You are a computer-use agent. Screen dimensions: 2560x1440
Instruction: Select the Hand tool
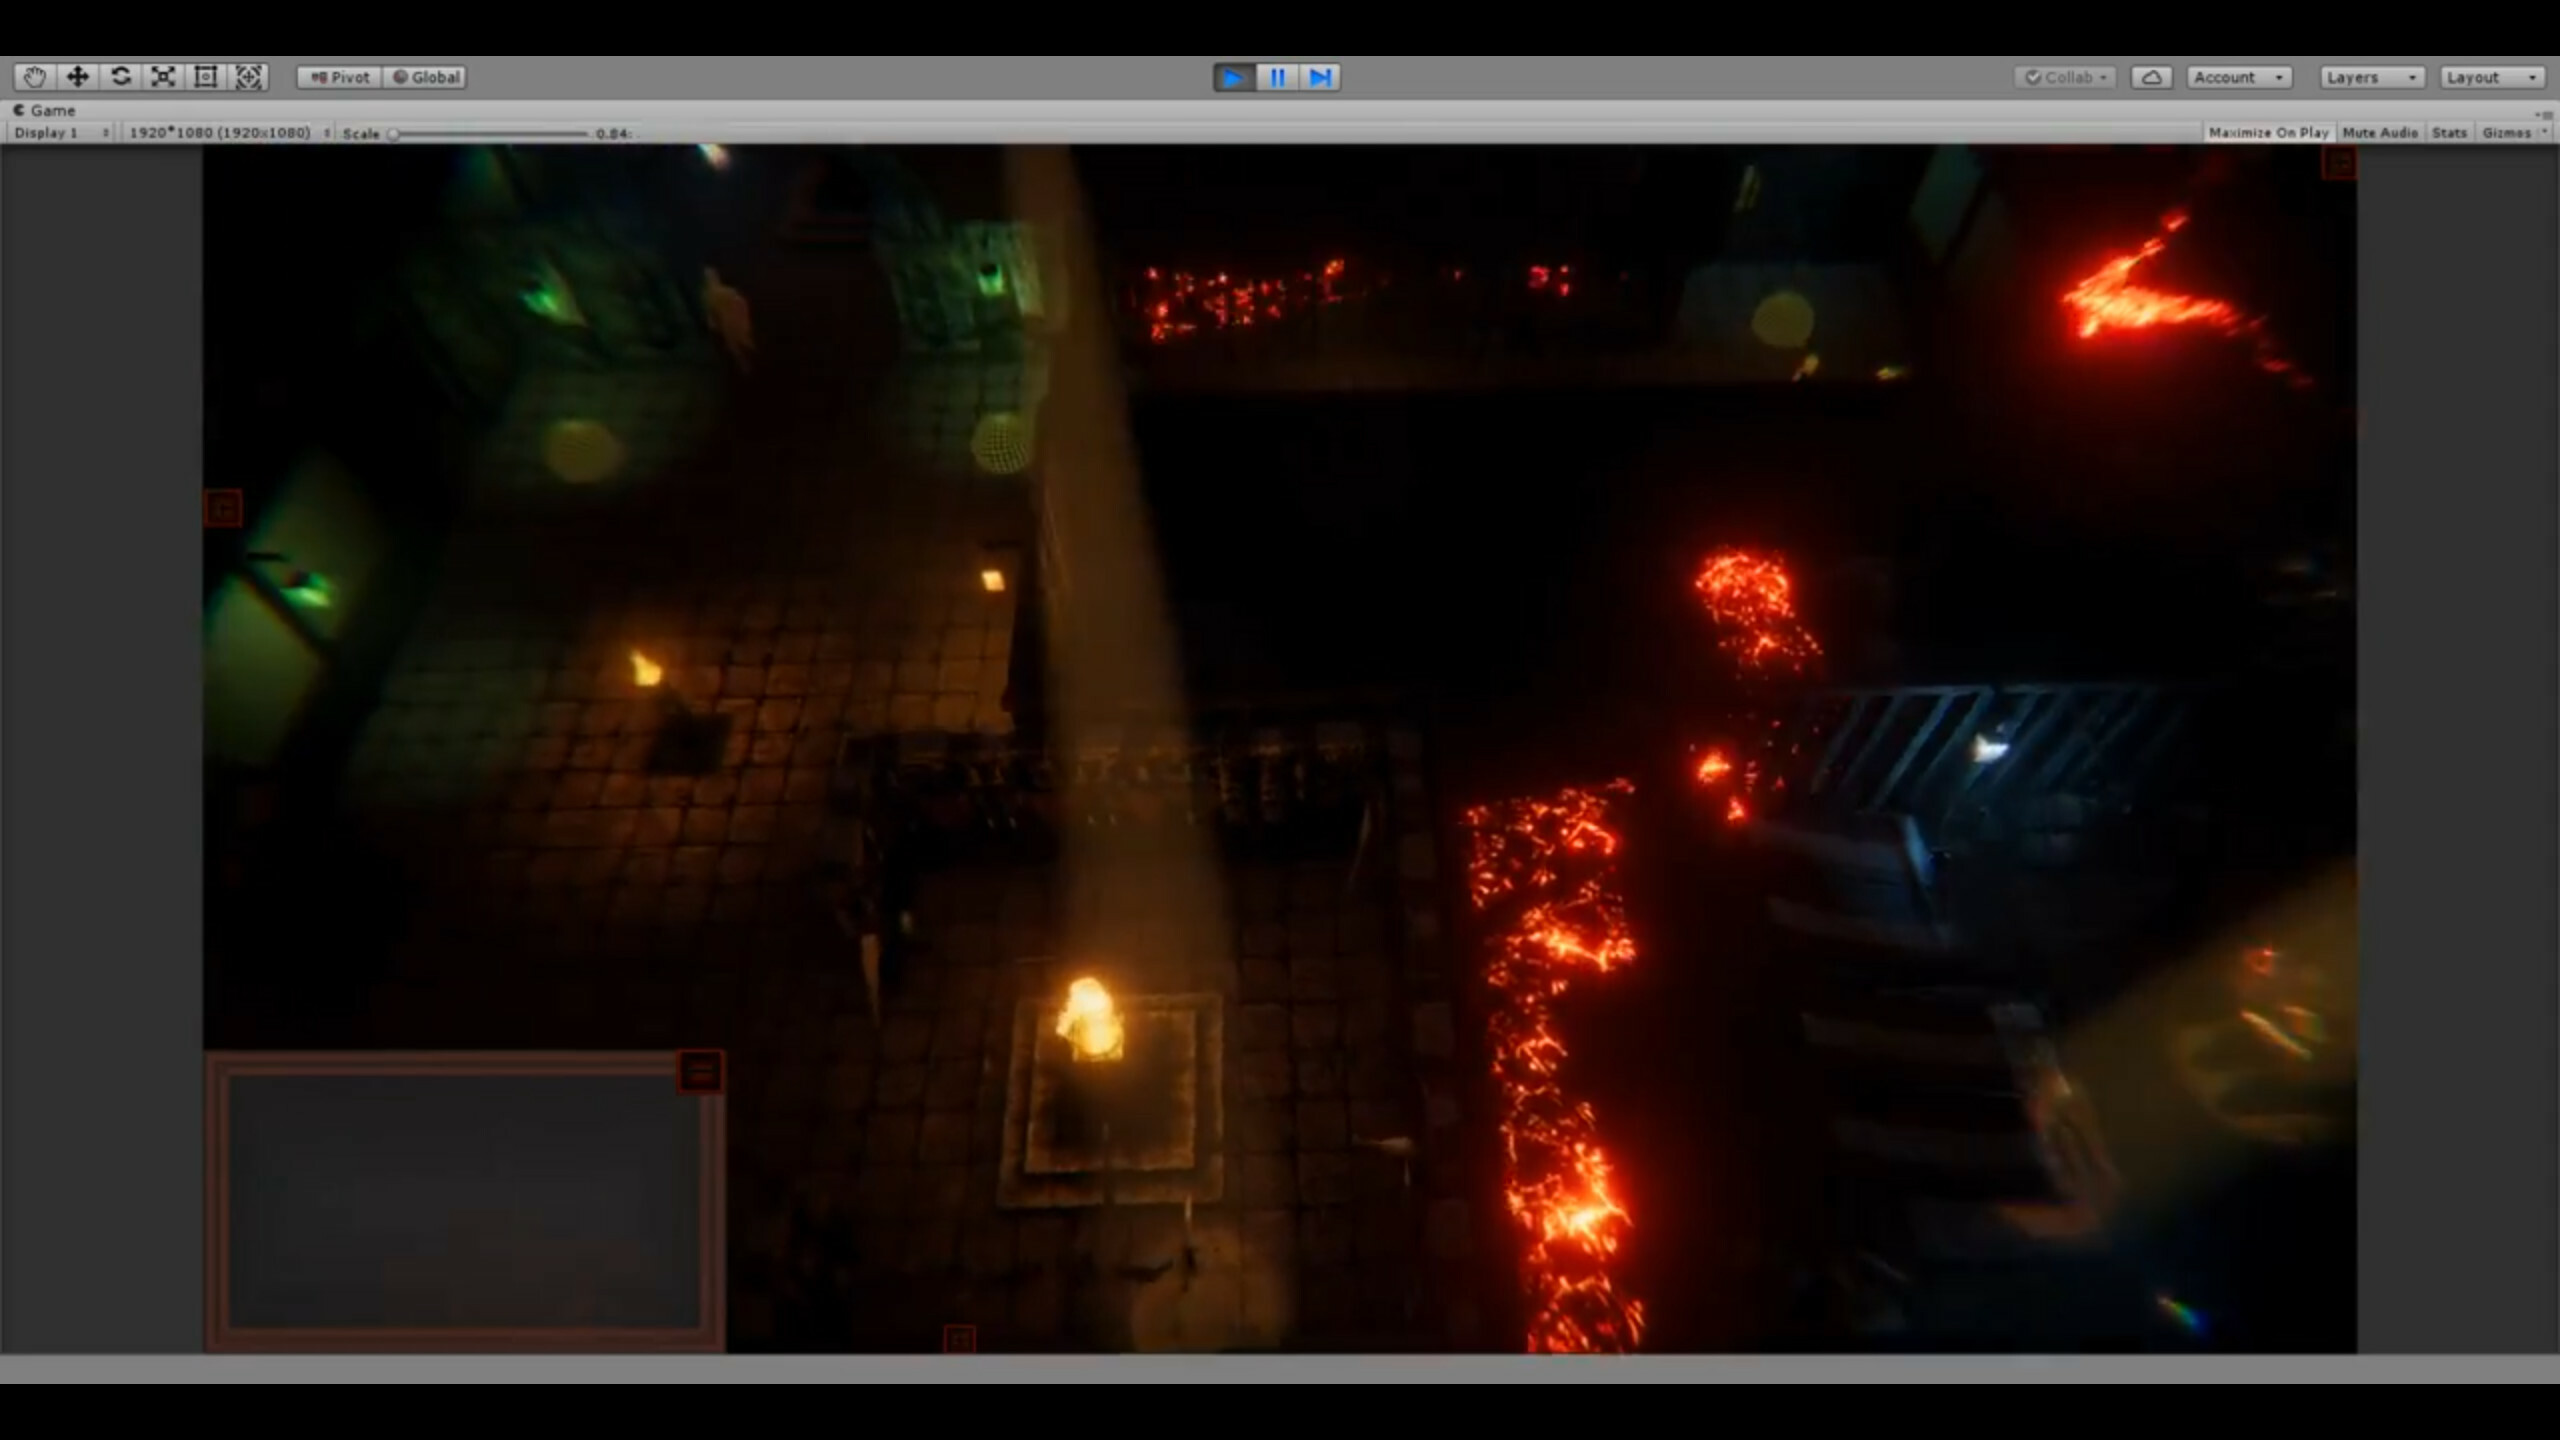[x=35, y=77]
